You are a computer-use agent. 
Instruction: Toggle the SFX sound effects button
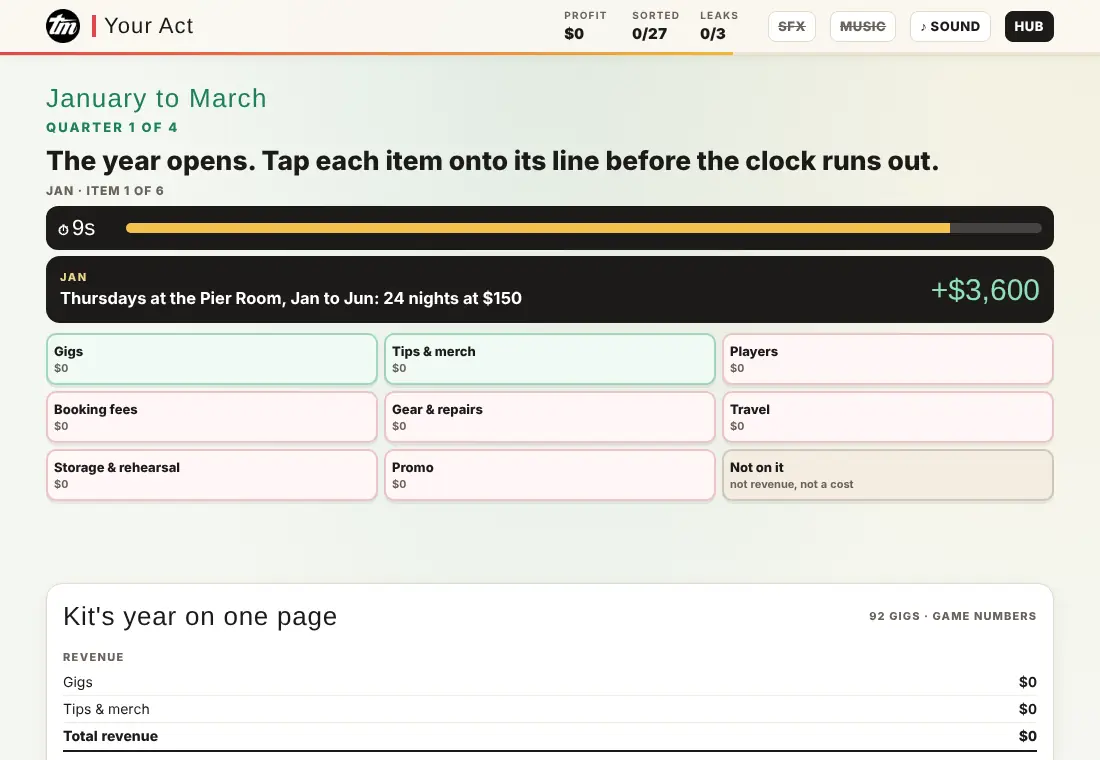tap(791, 27)
